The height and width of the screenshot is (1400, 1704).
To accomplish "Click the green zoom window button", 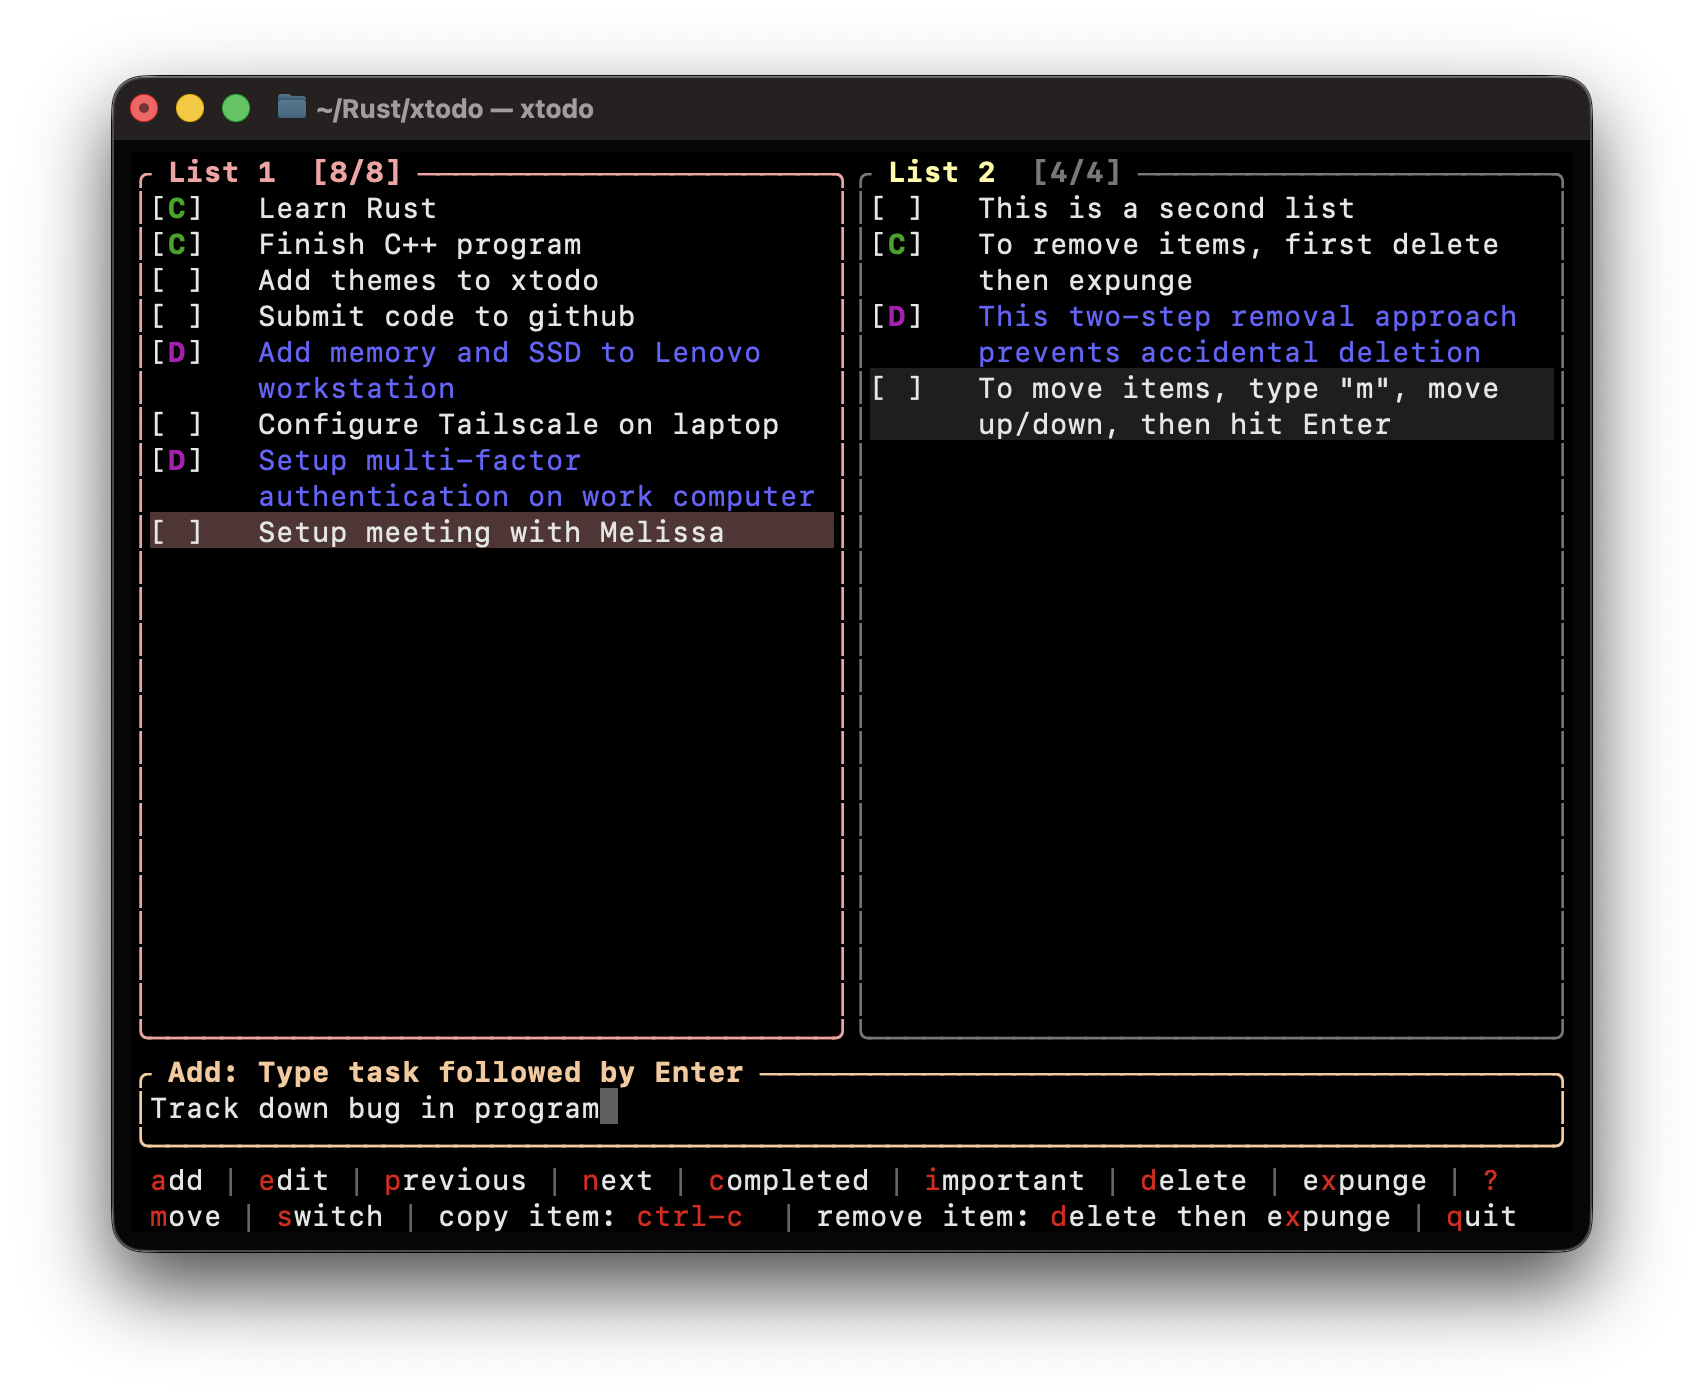I will coord(236,108).
